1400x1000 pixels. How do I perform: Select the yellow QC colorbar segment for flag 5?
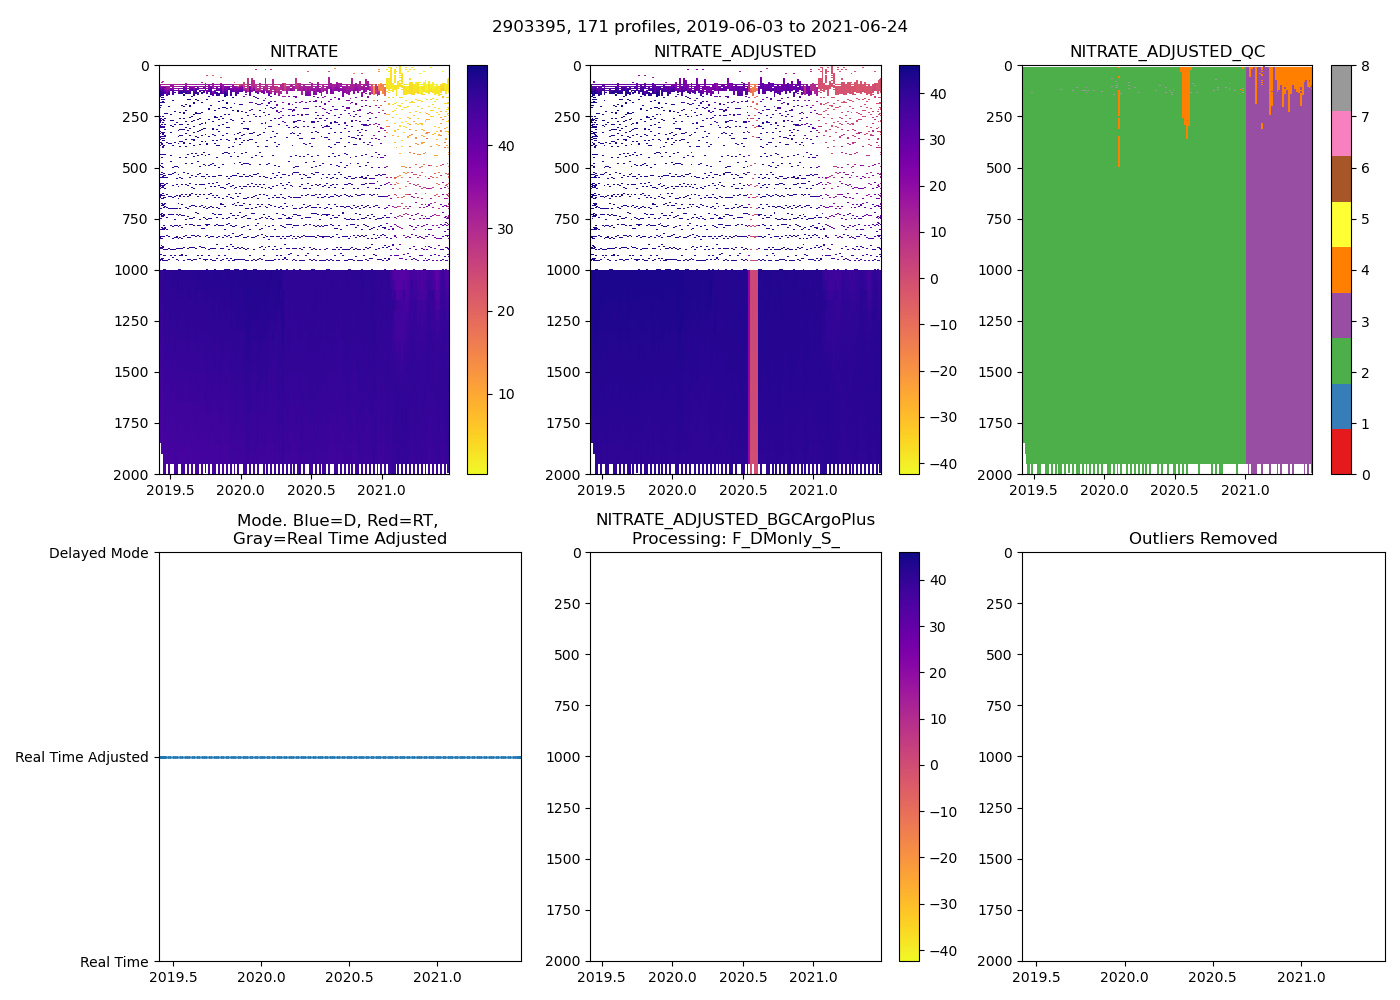(1341, 225)
